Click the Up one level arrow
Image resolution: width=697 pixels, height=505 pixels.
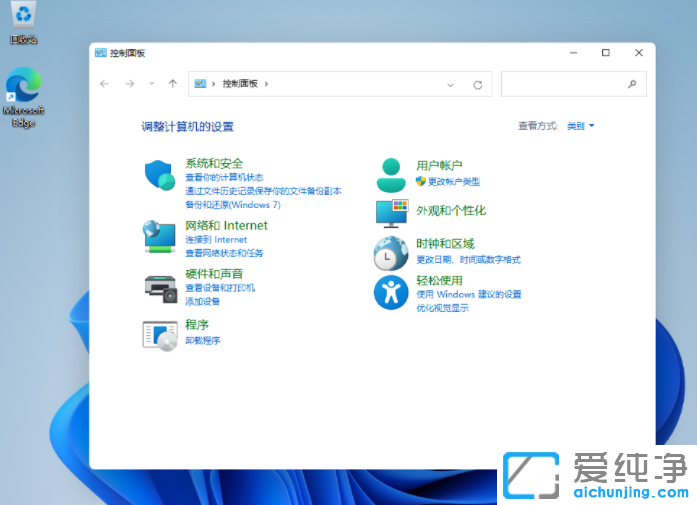[x=173, y=84]
